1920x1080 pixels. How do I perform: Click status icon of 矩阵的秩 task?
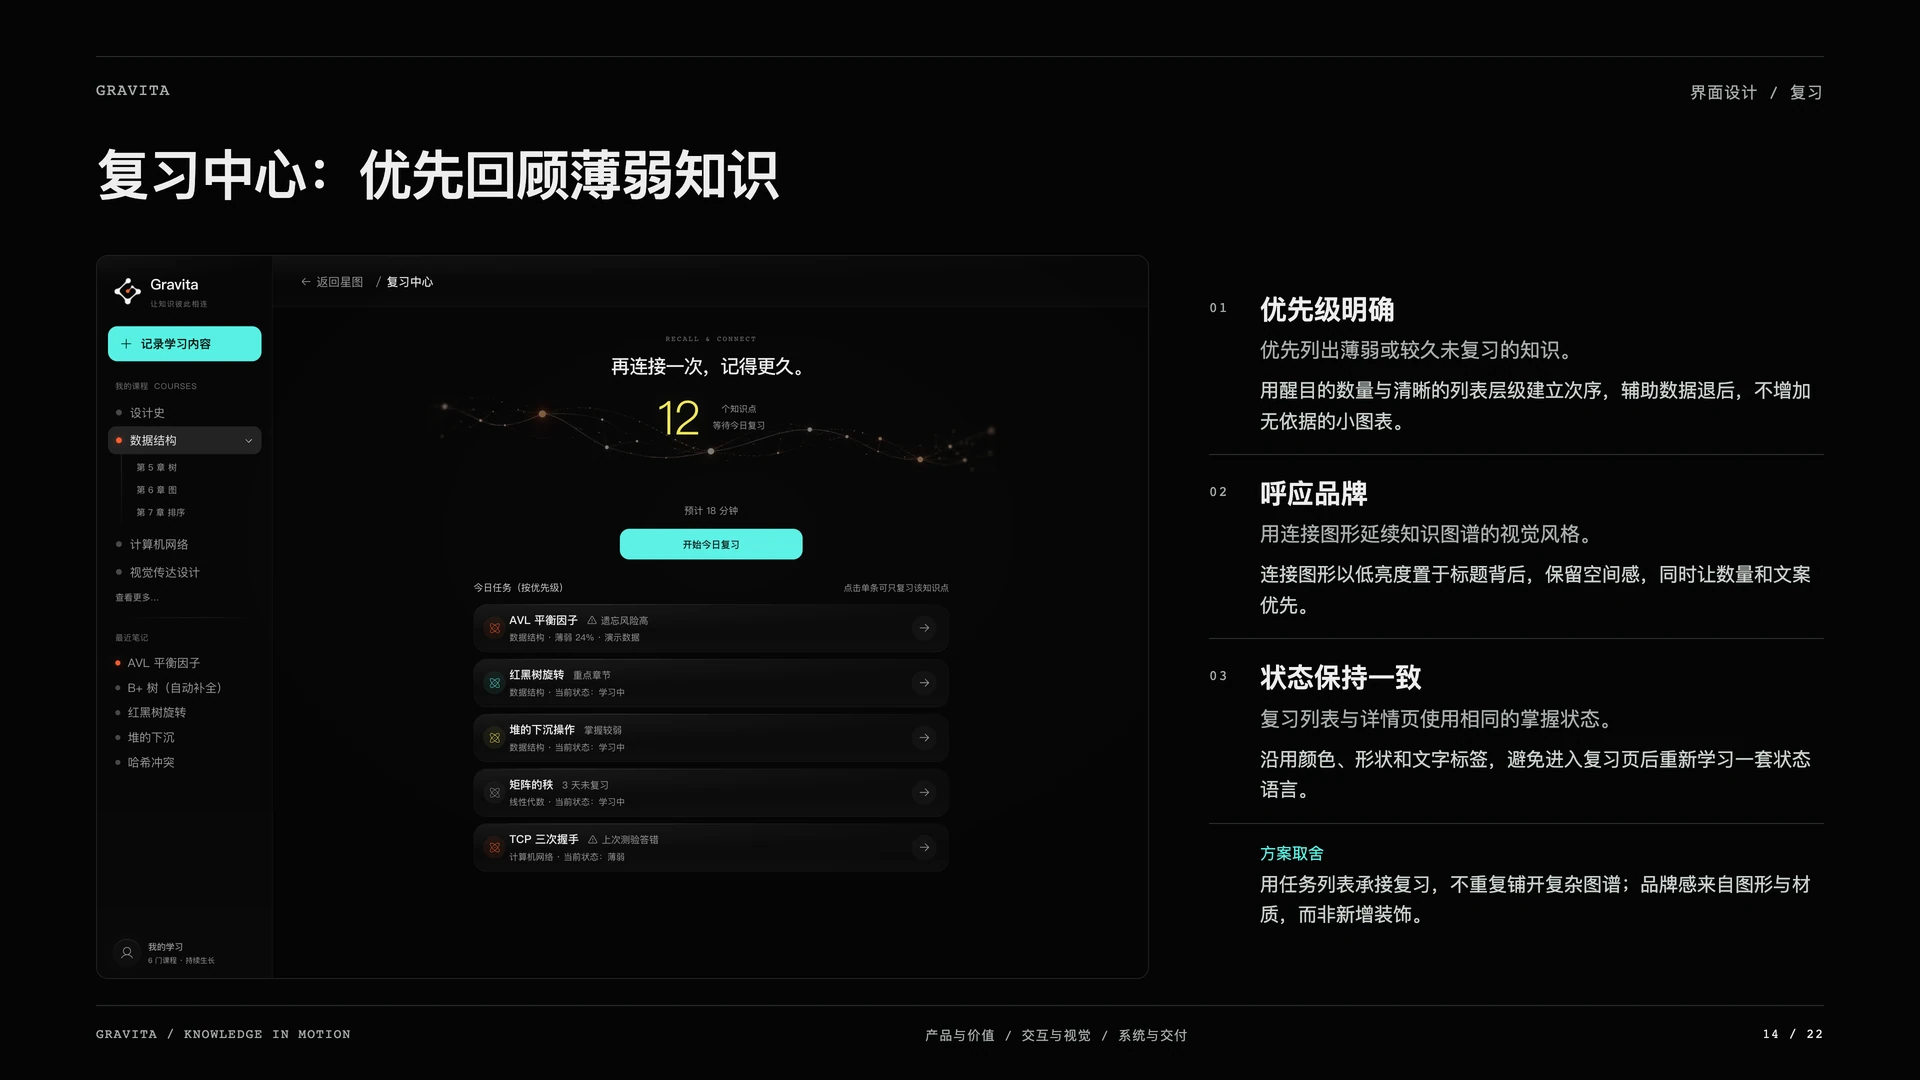494,793
